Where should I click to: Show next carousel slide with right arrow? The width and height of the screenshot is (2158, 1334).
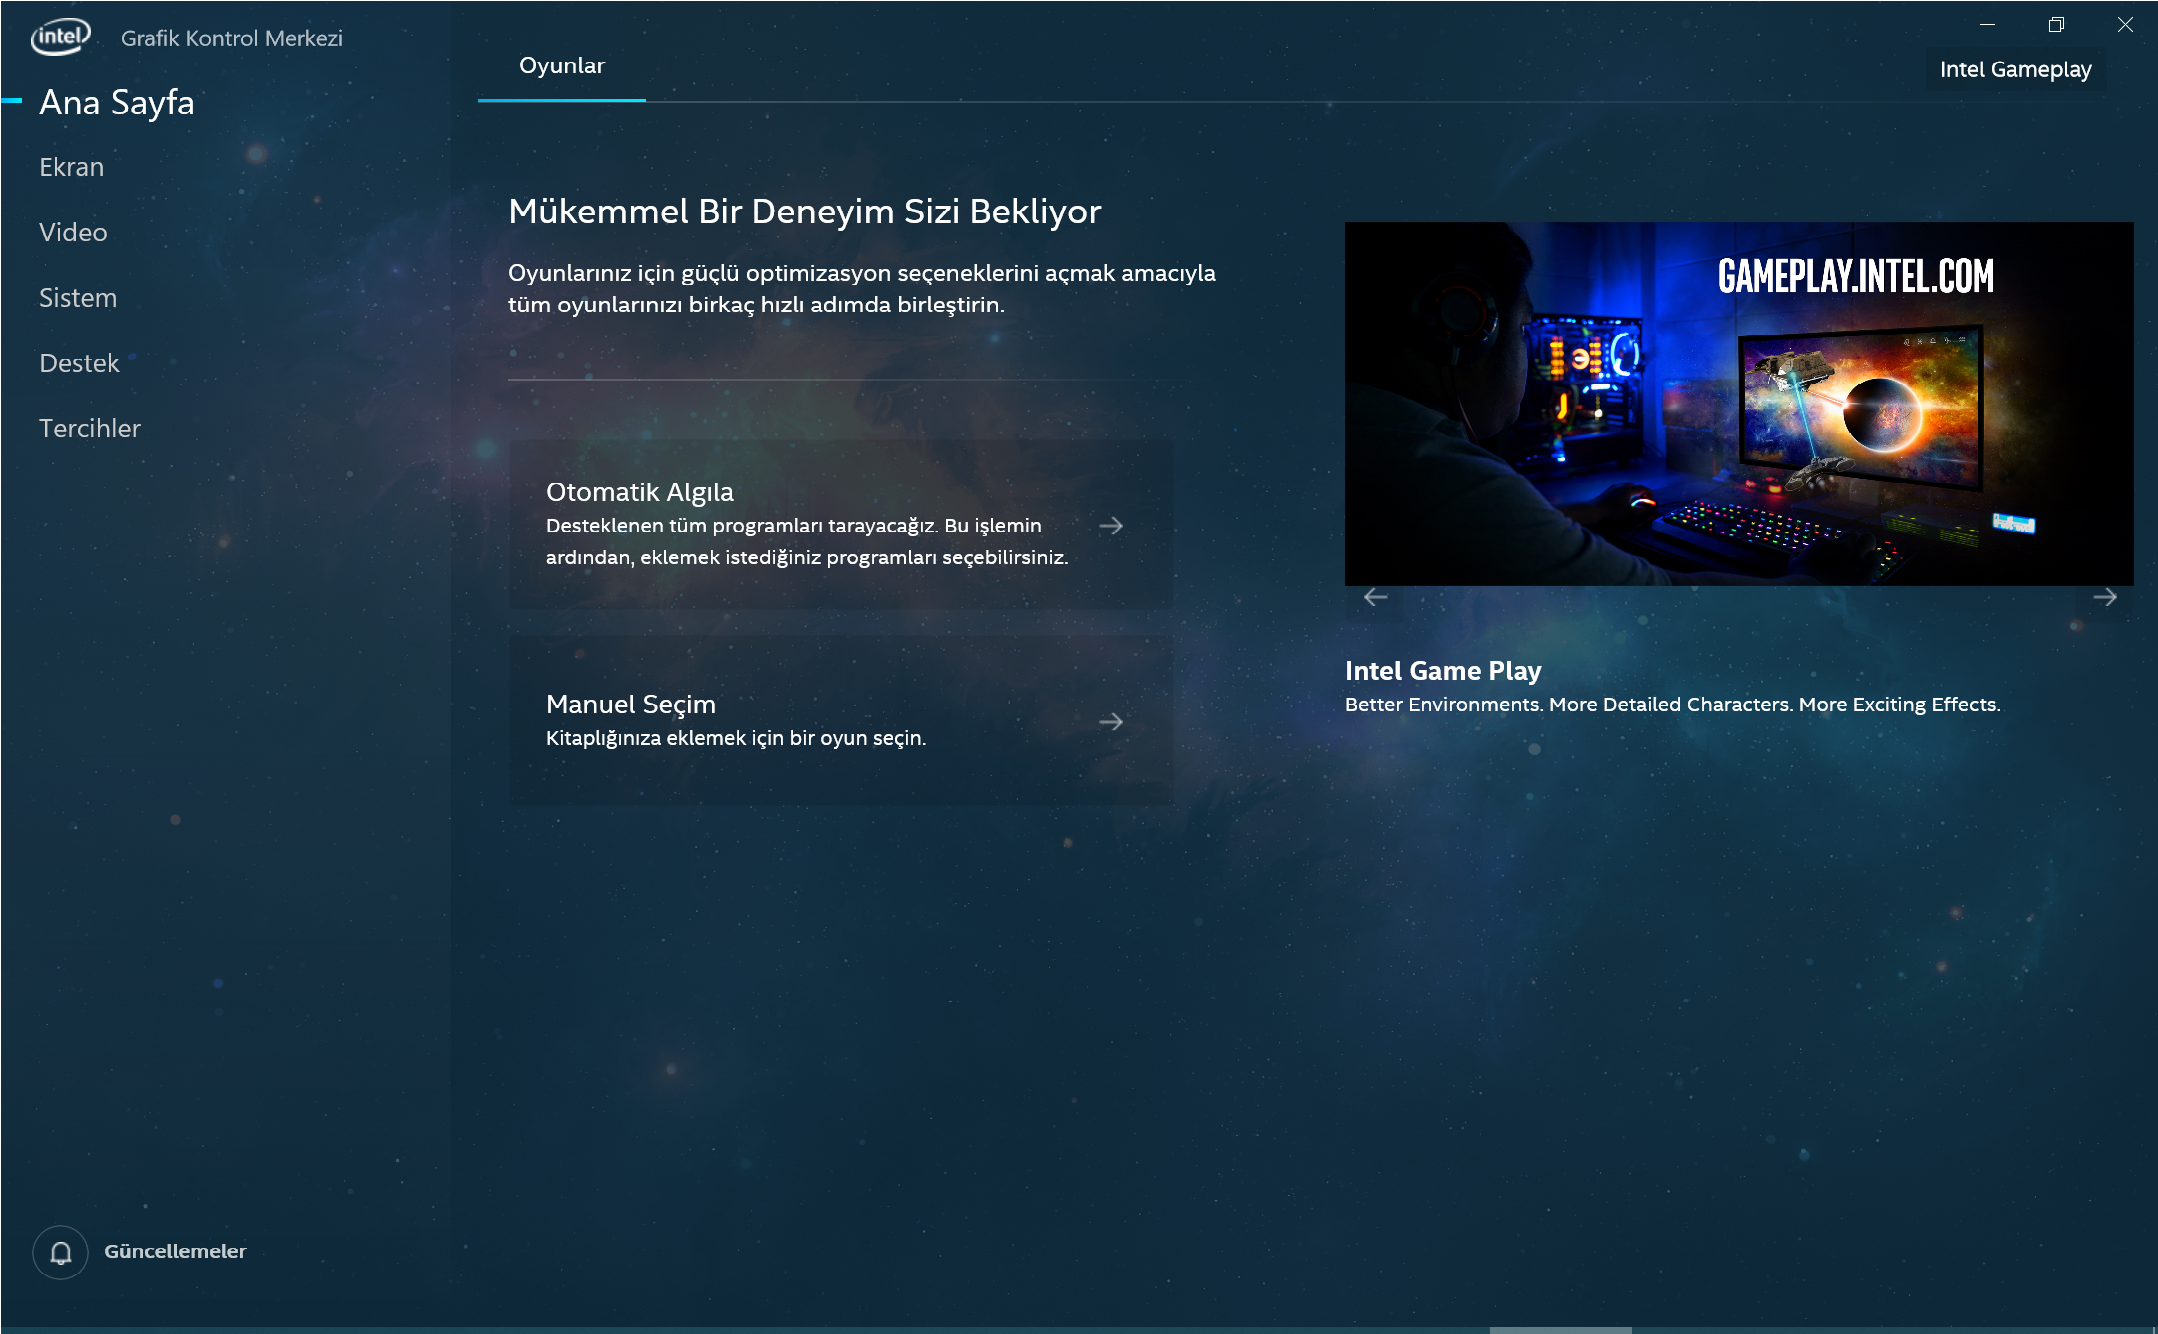[2105, 597]
